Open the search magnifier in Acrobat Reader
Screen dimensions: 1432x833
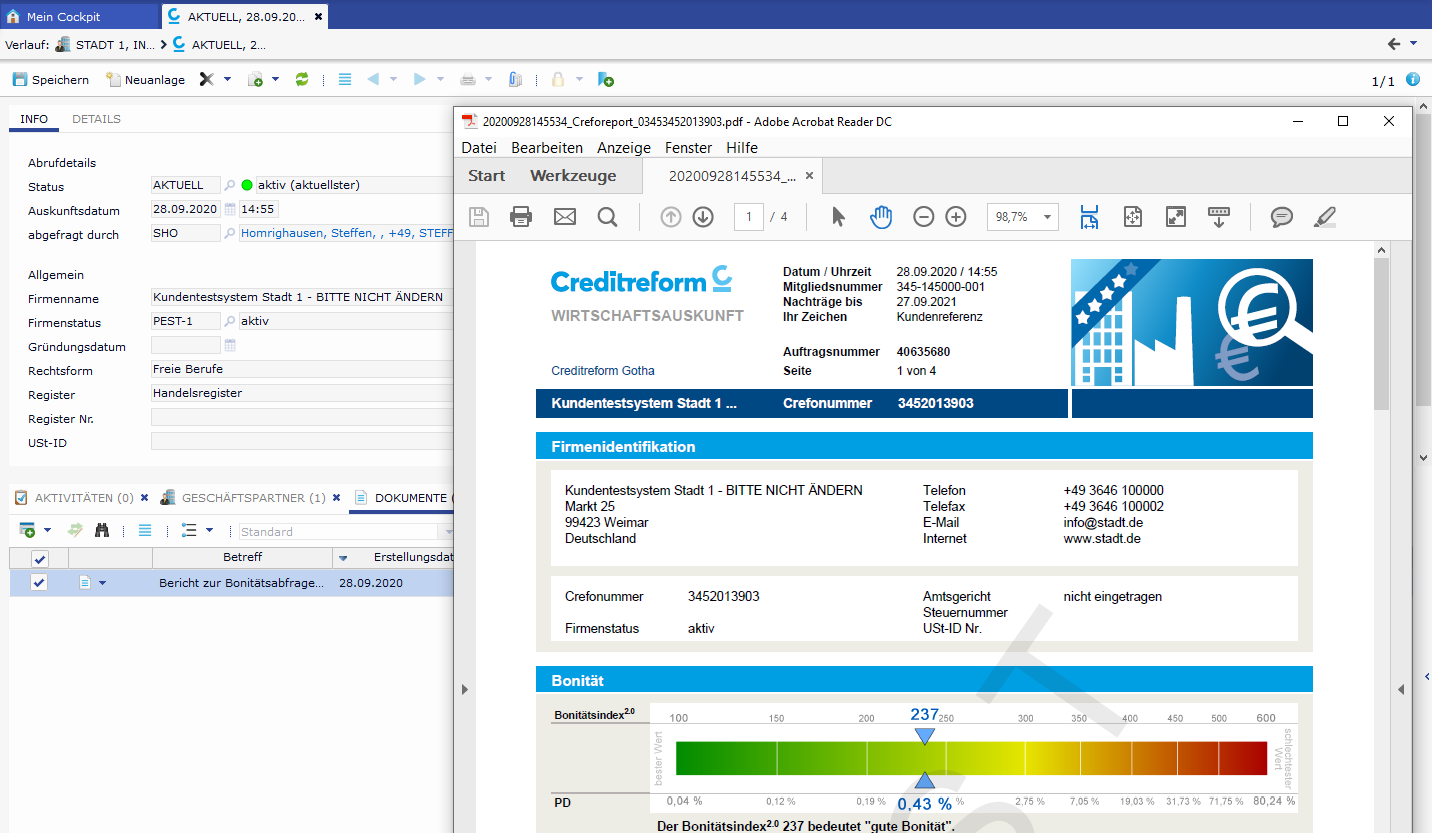coord(607,217)
